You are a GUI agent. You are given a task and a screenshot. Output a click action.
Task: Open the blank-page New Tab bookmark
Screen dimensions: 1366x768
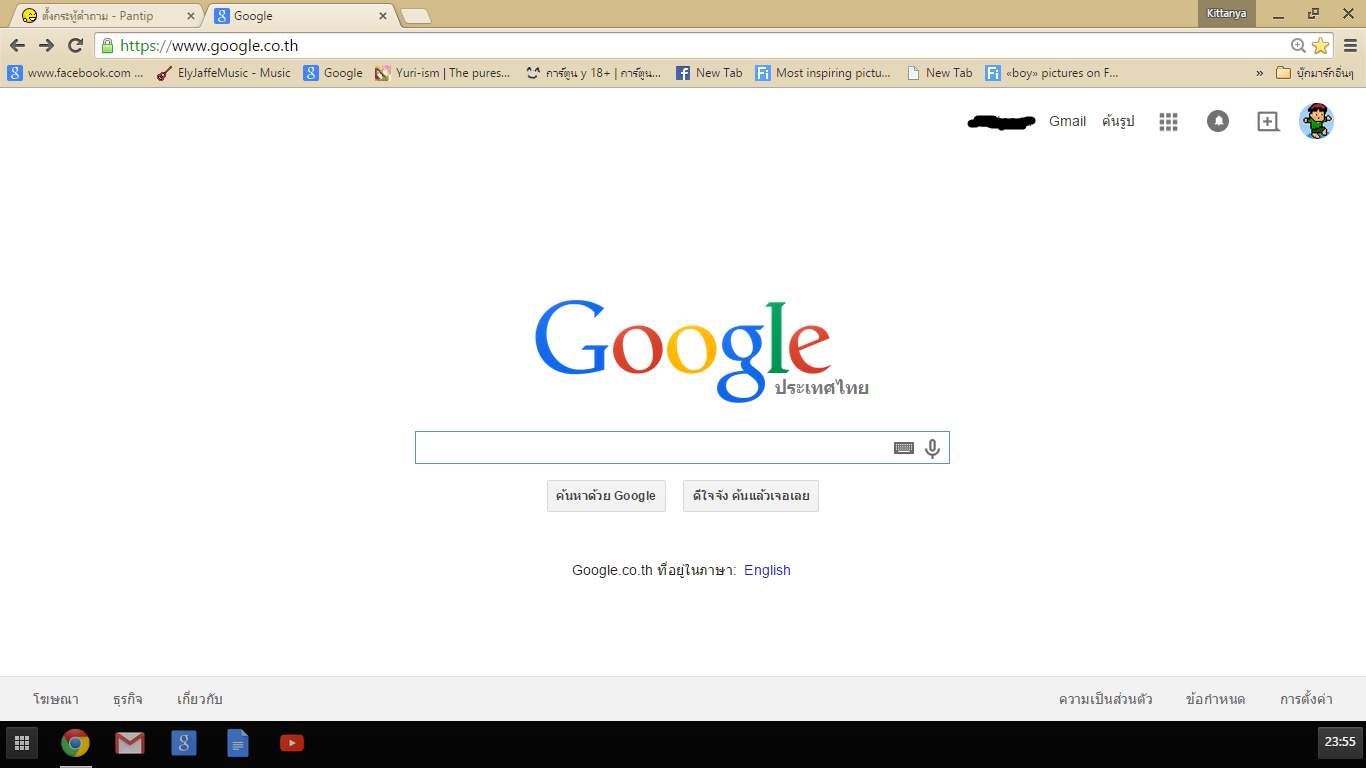pos(939,73)
